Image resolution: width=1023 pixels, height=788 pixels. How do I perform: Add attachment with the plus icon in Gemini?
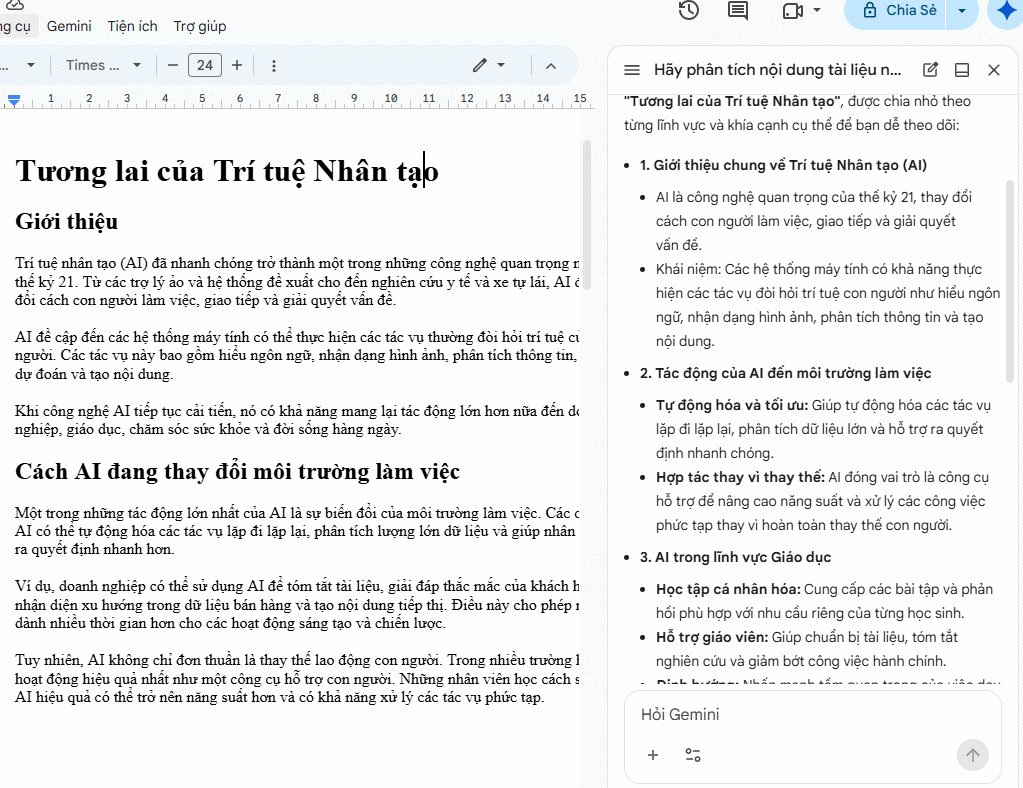tap(652, 755)
